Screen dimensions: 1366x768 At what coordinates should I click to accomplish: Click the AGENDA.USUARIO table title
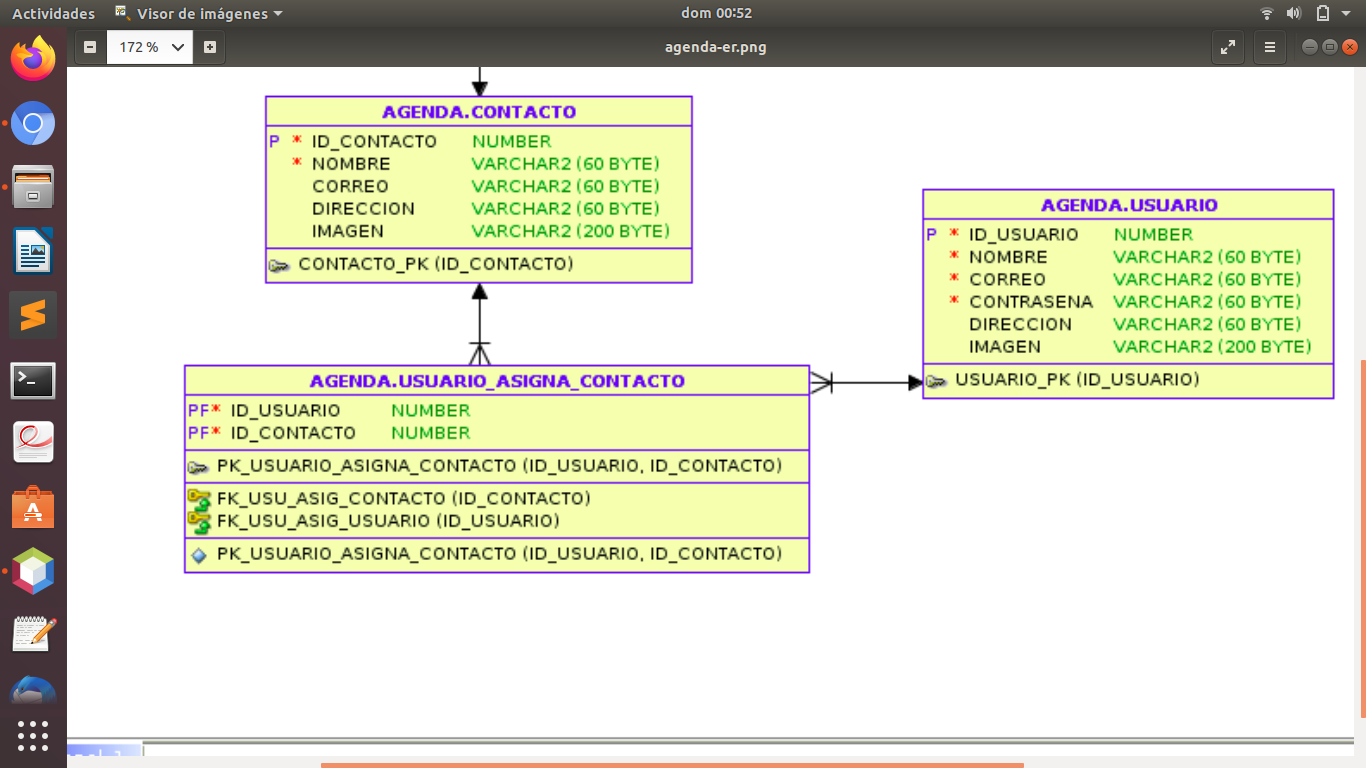tap(1129, 205)
